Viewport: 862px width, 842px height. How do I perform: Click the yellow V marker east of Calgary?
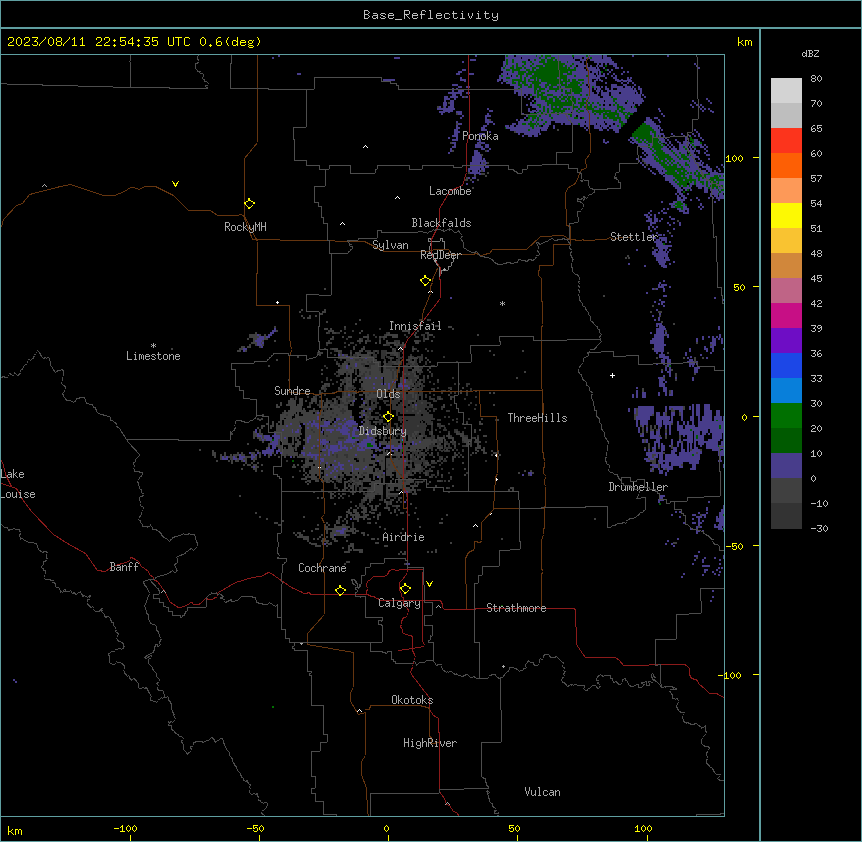(x=429, y=584)
